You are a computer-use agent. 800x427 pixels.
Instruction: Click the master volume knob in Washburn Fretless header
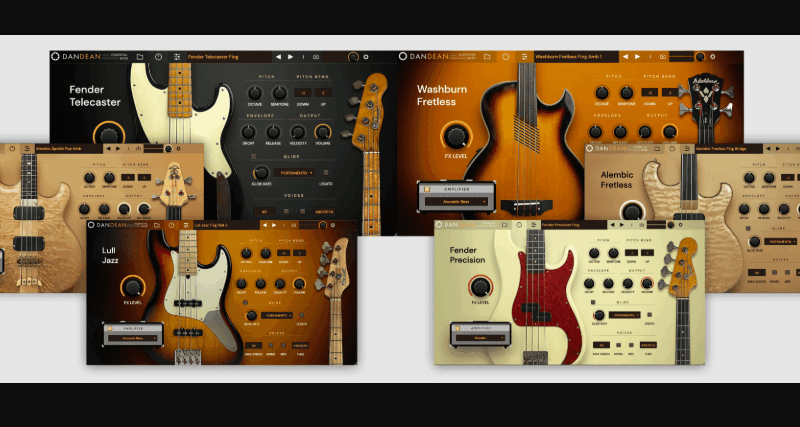(701, 57)
